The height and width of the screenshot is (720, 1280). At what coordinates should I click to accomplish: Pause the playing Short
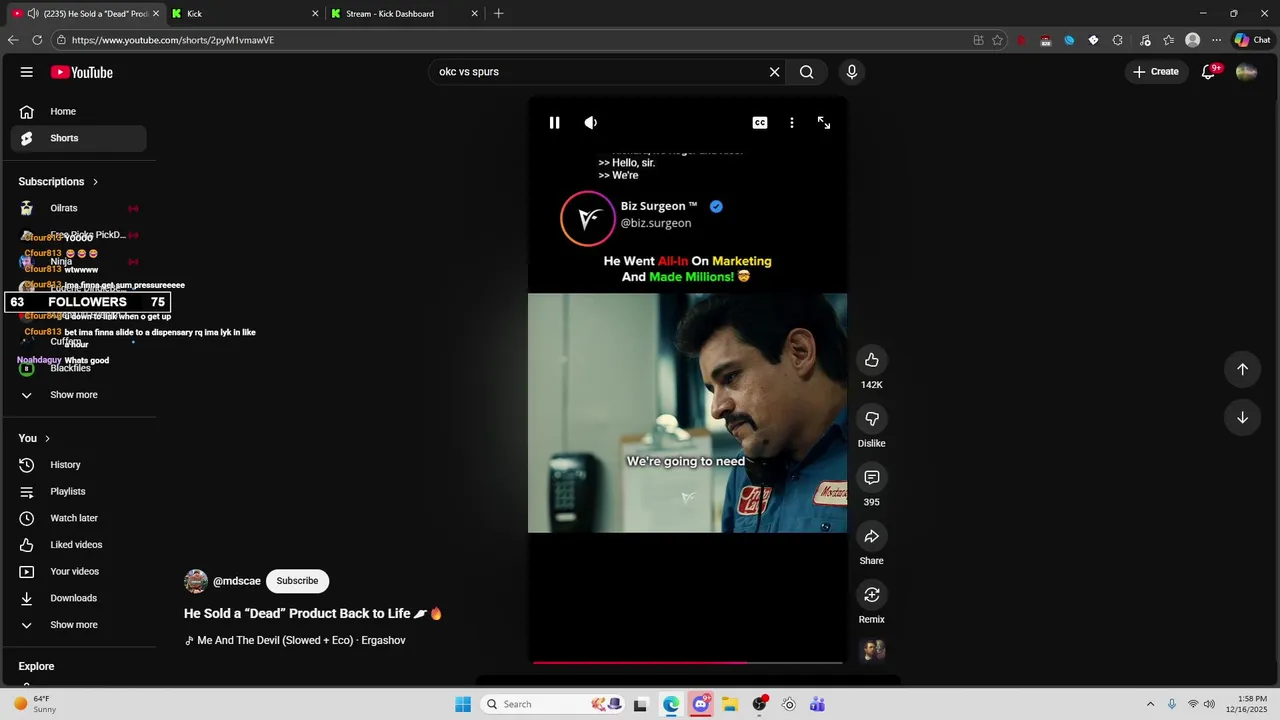(x=554, y=123)
